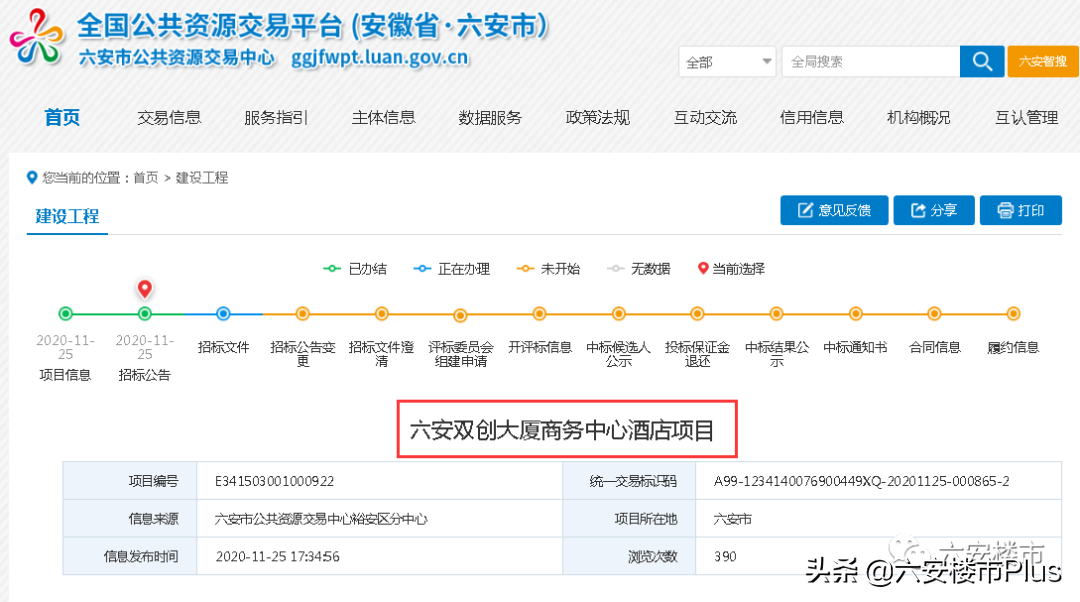Image resolution: width=1080 pixels, height=602 pixels.
Task: Click the 中标通知书 node on the timeline
Action: pyautogui.click(x=855, y=313)
